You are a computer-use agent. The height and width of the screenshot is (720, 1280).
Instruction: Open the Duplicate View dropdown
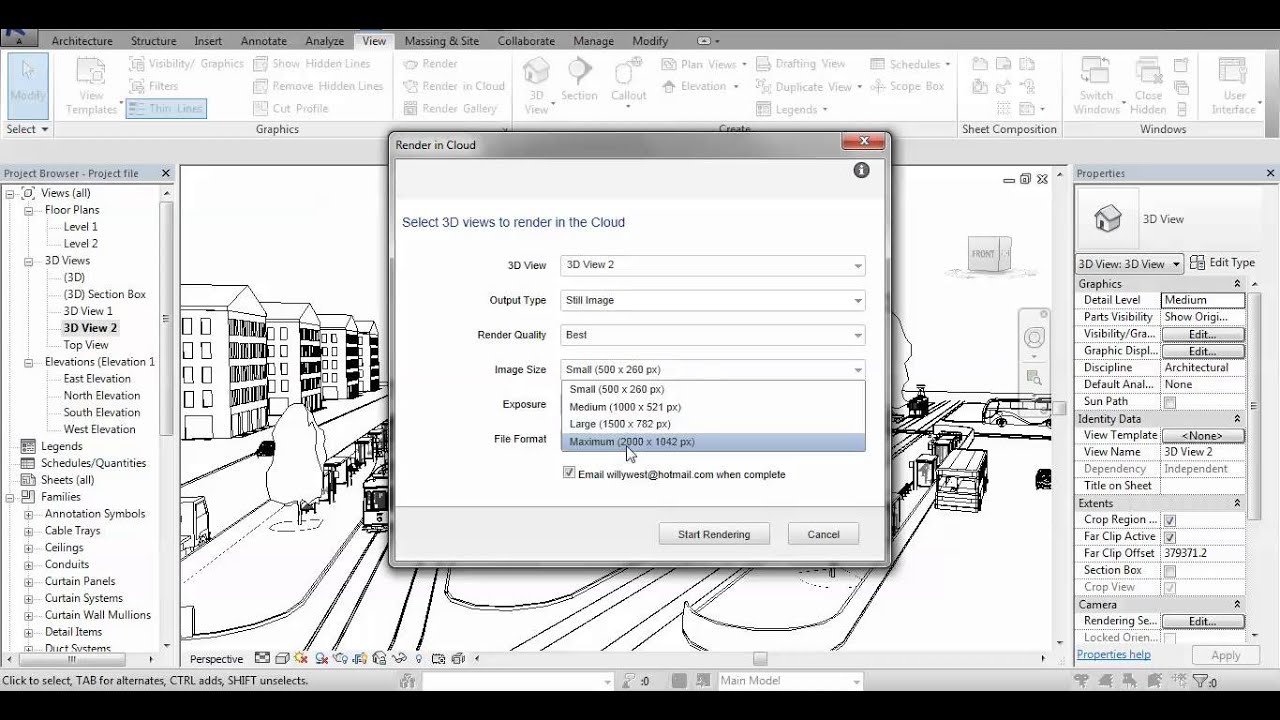[808, 86]
